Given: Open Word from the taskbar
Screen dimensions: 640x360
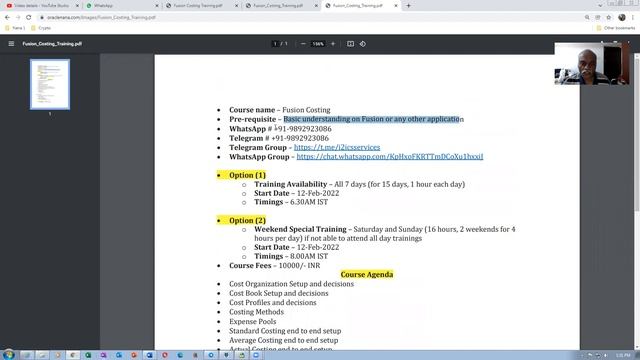Looking at the screenshot, I should [149, 355].
